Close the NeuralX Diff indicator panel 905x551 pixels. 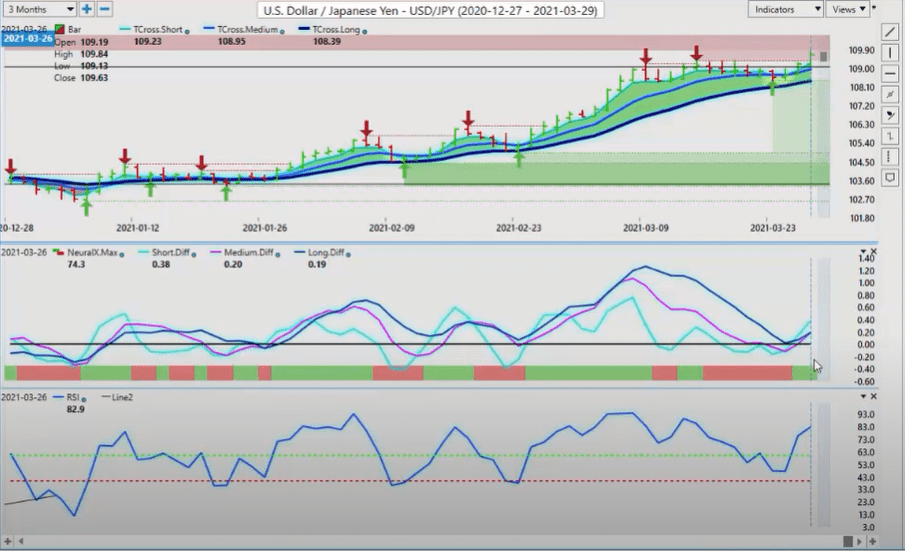(873, 252)
